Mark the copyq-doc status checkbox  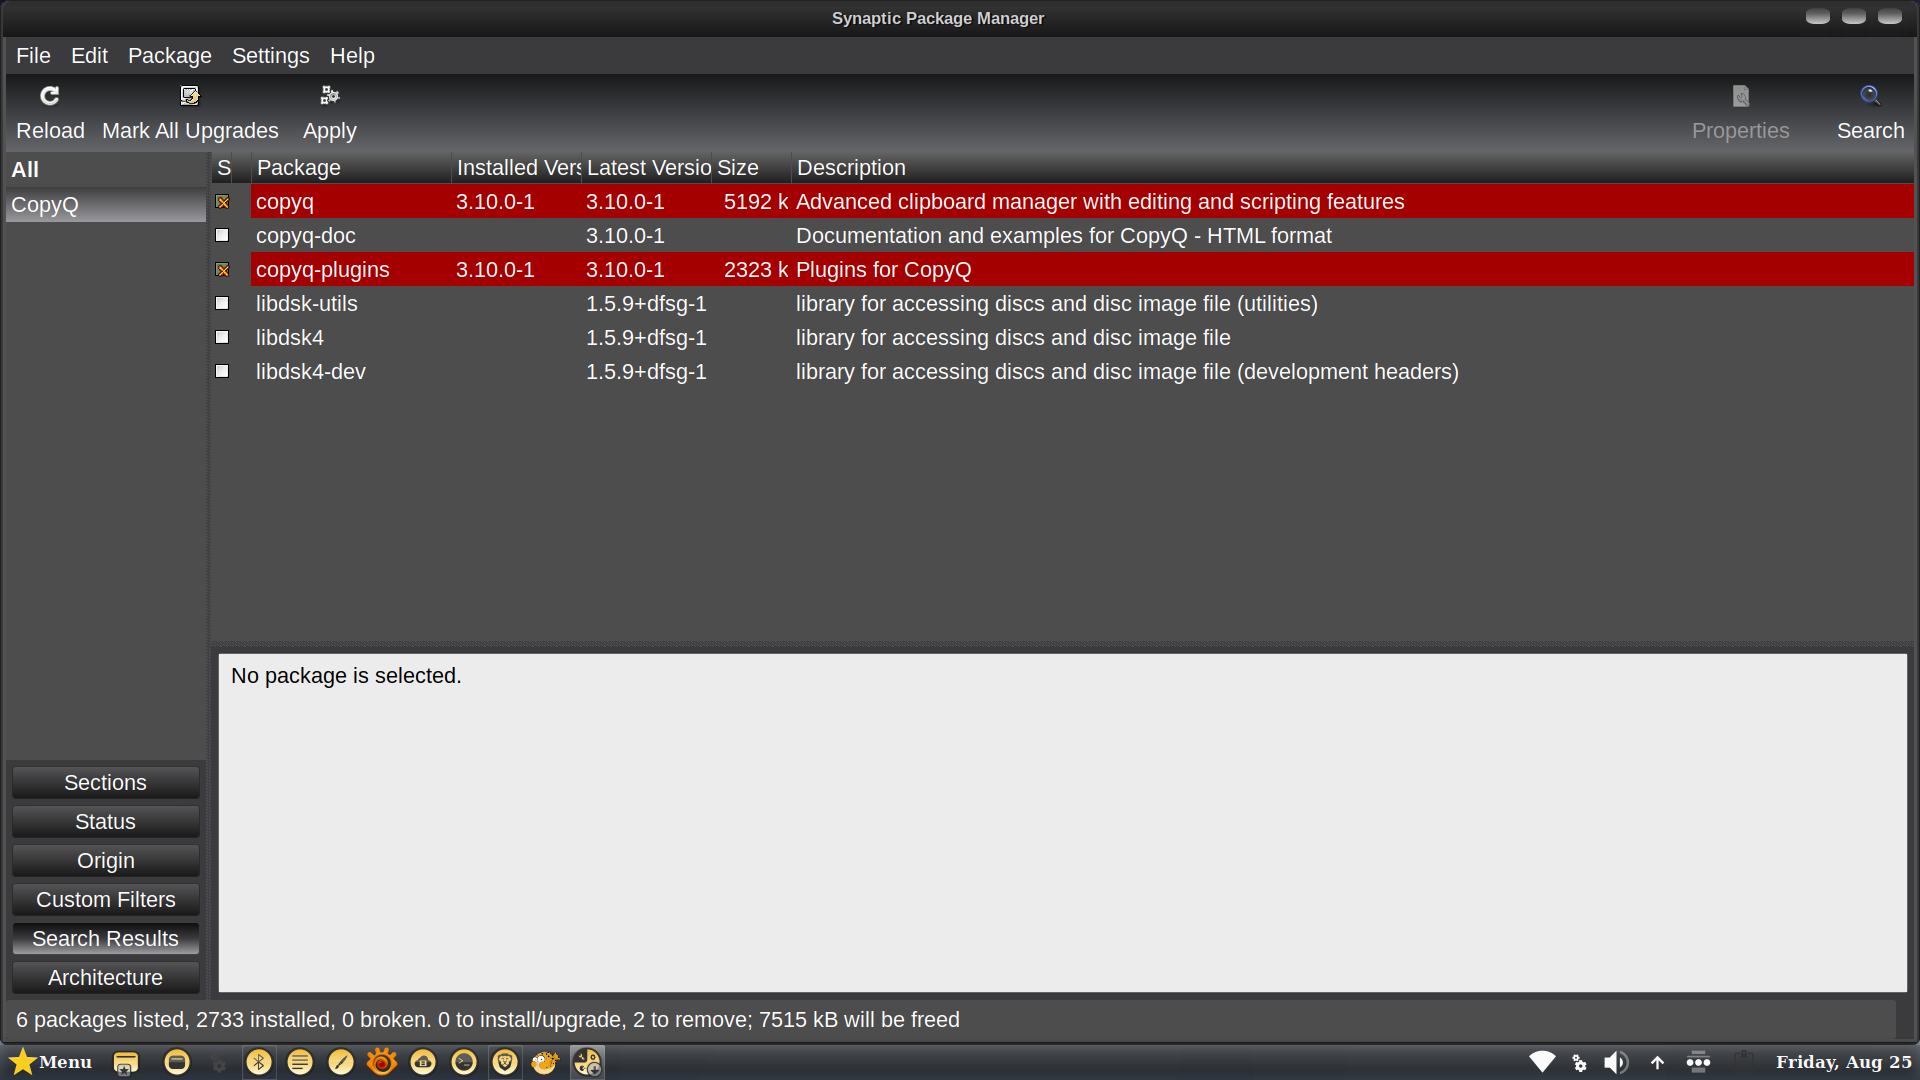222,236
